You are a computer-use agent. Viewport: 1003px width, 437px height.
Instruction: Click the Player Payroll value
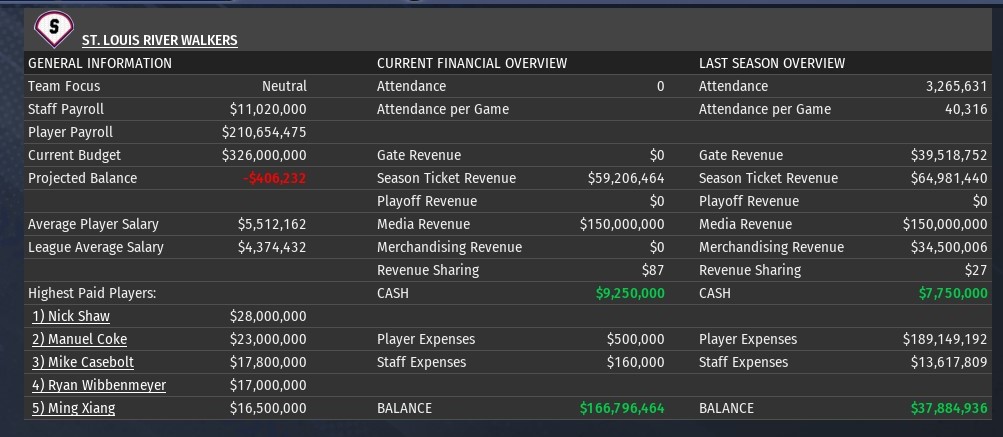[264, 132]
